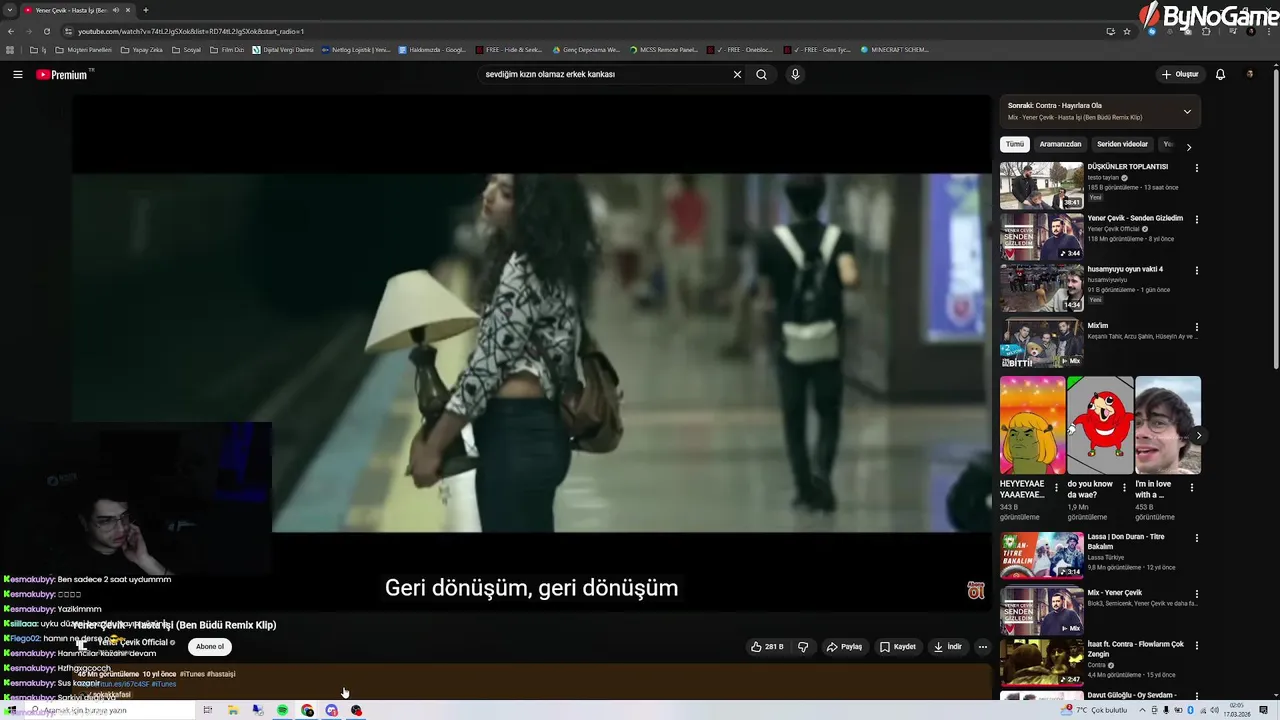Focus the YouTube search input field
The image size is (1280, 720).
click(604, 74)
